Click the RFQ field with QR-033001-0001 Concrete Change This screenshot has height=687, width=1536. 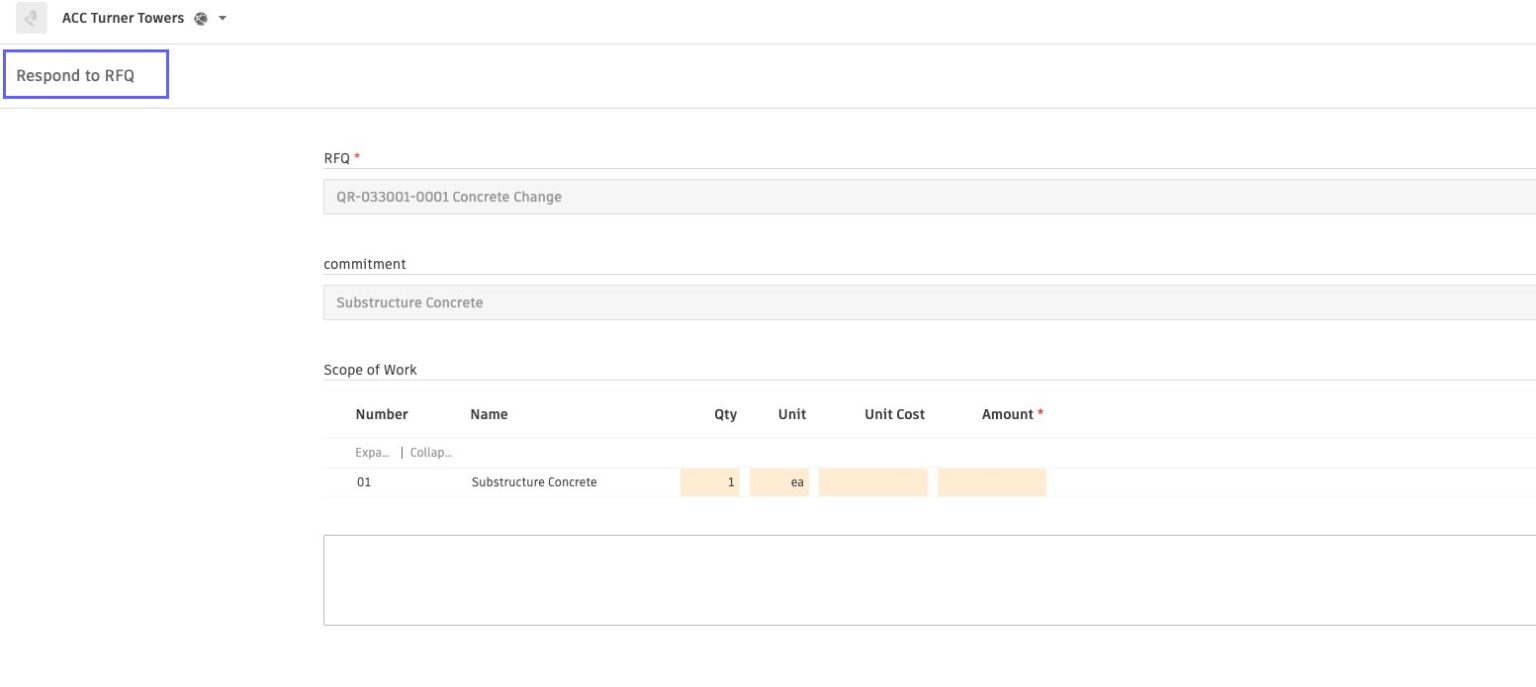[929, 197]
